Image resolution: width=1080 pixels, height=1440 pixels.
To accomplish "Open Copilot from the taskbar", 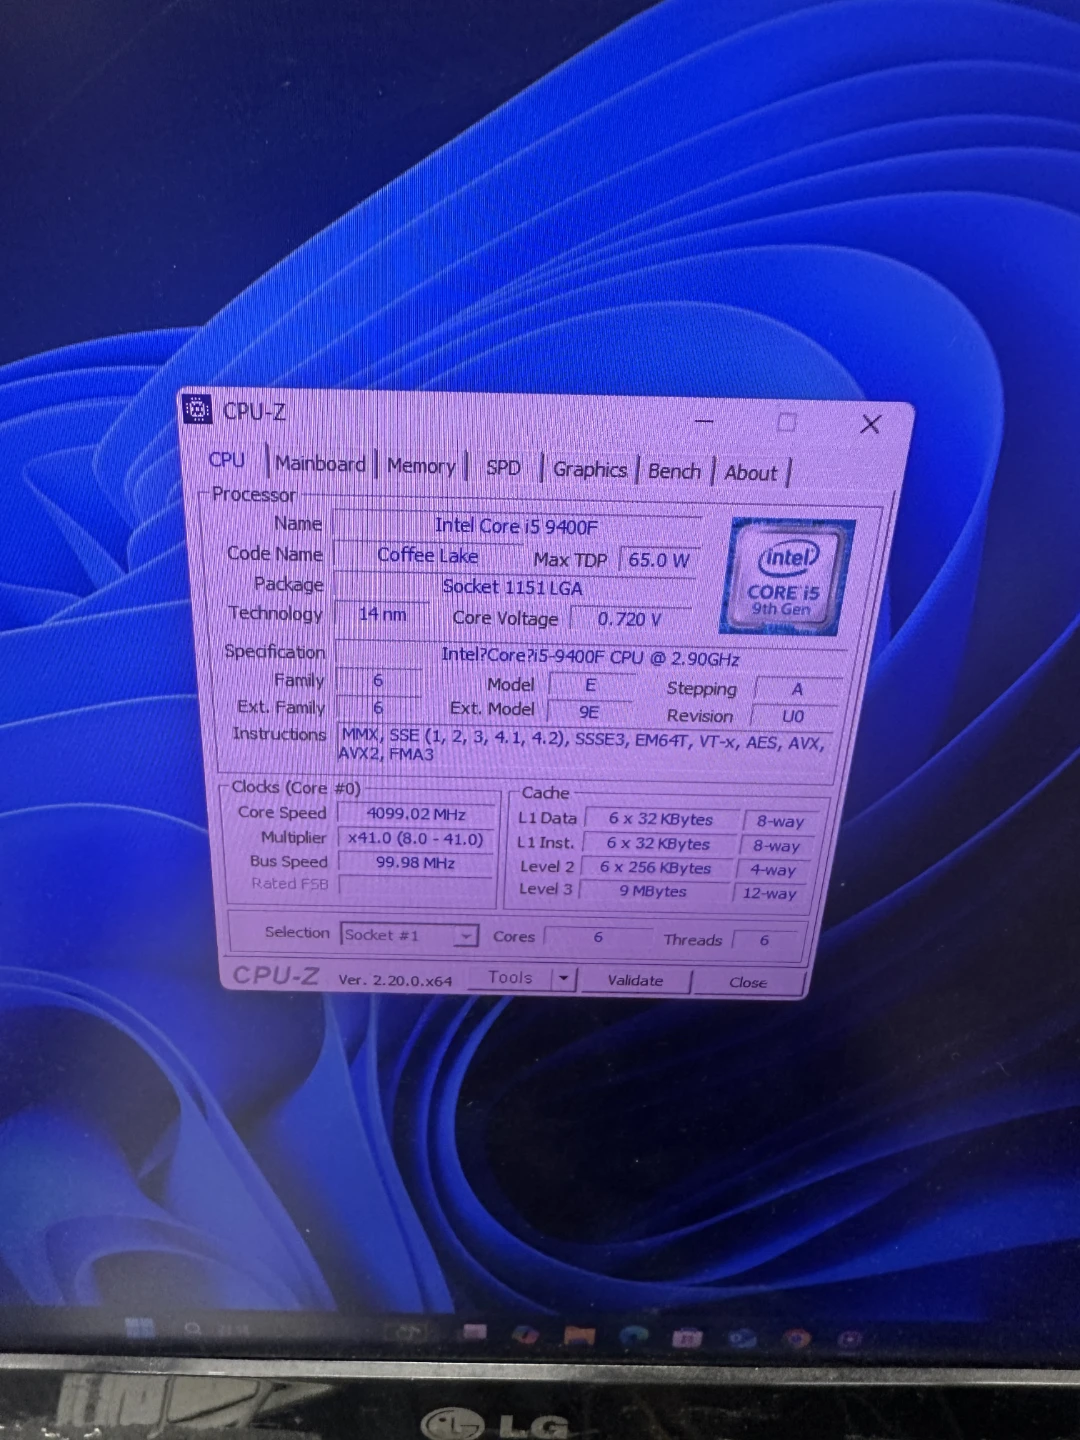I will (x=525, y=1334).
